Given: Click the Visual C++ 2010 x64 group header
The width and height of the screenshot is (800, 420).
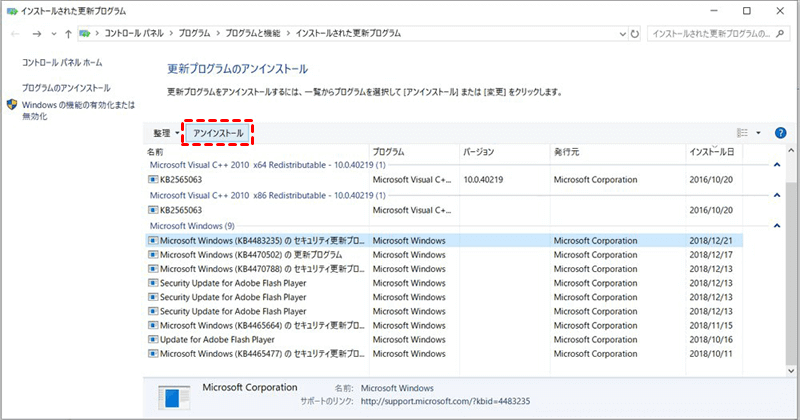Looking at the screenshot, I should coord(268,165).
